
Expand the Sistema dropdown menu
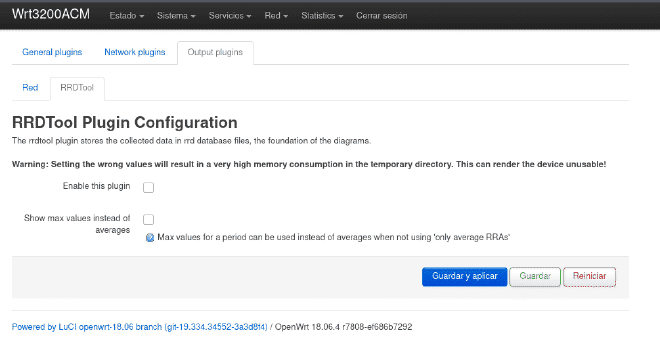coord(176,16)
